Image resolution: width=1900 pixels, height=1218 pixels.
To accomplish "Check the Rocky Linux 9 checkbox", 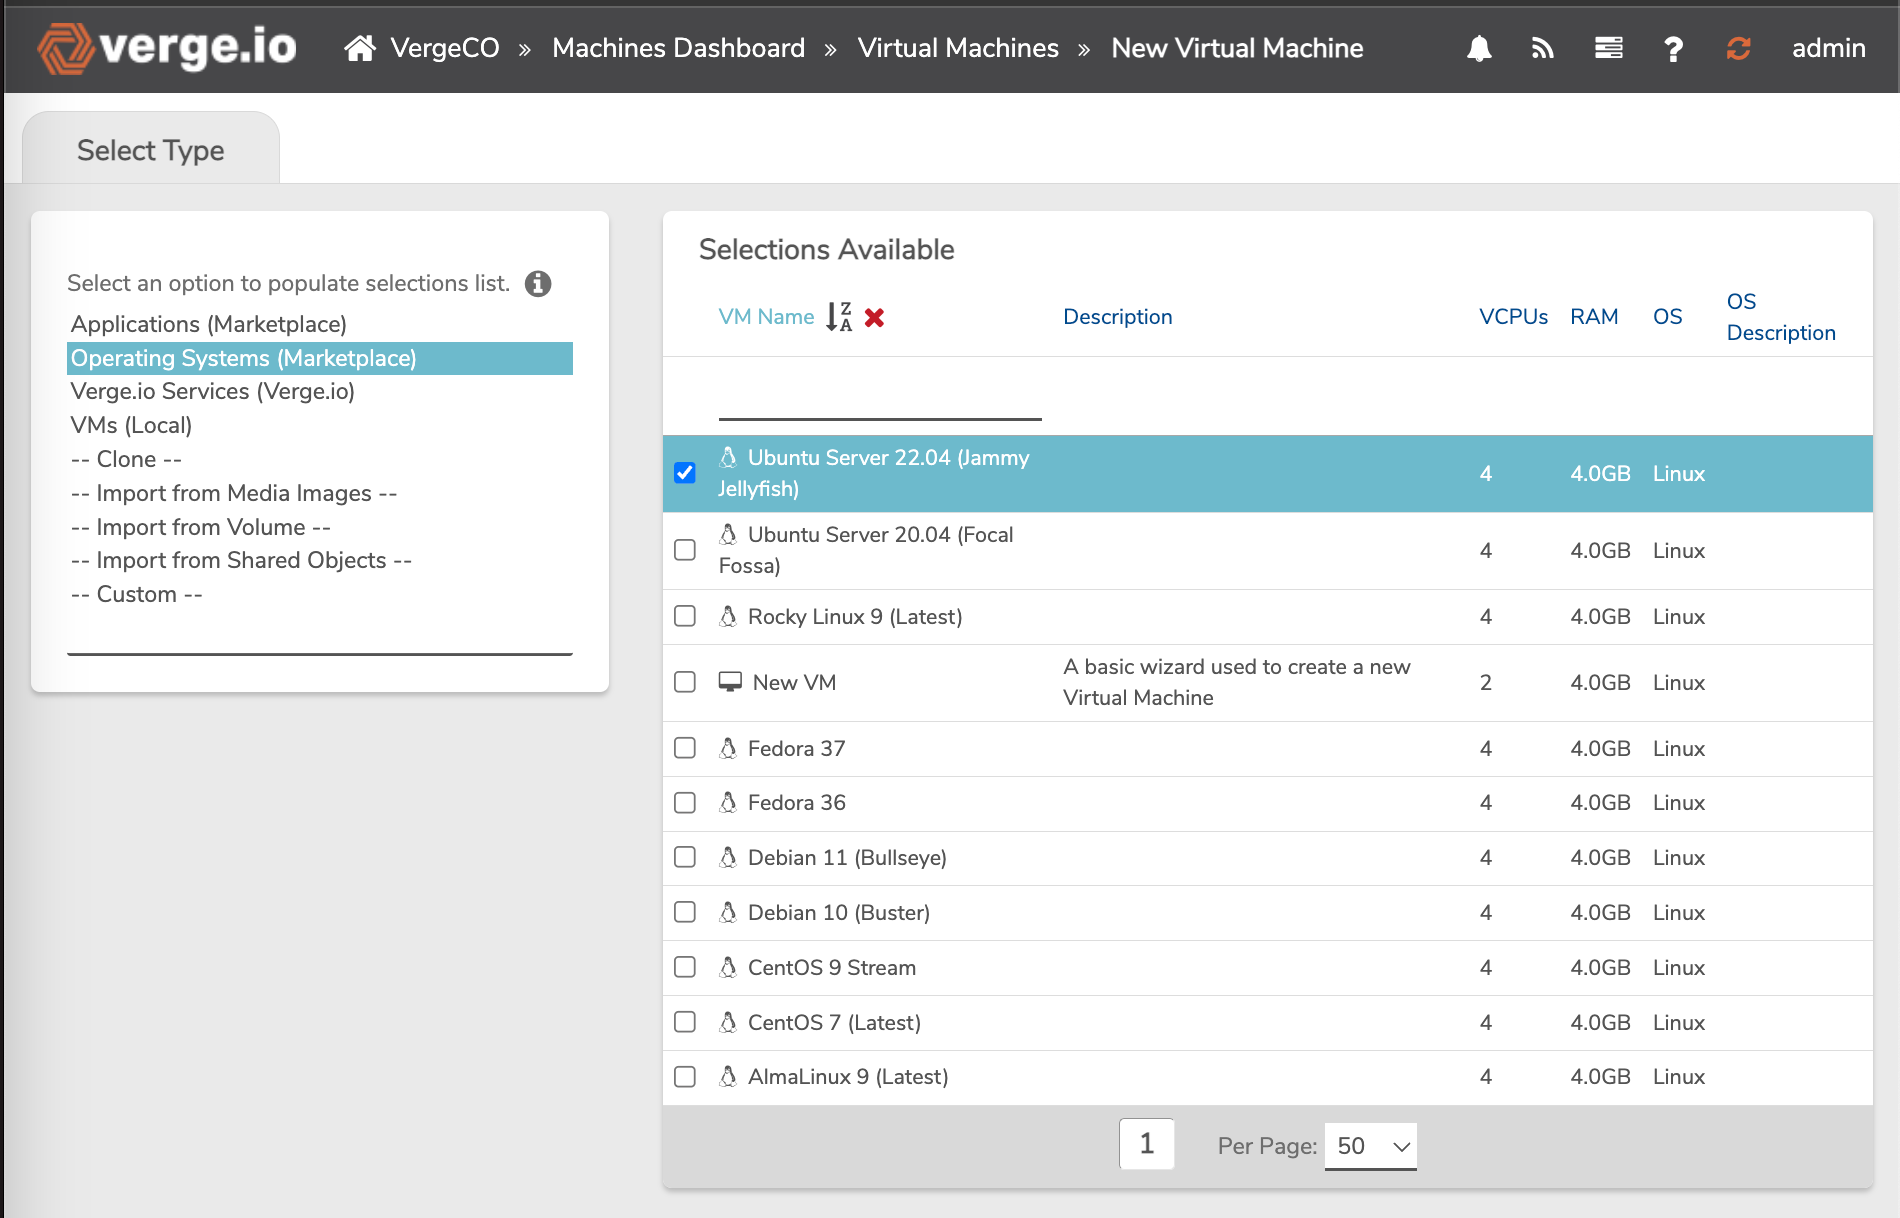I will coord(685,616).
